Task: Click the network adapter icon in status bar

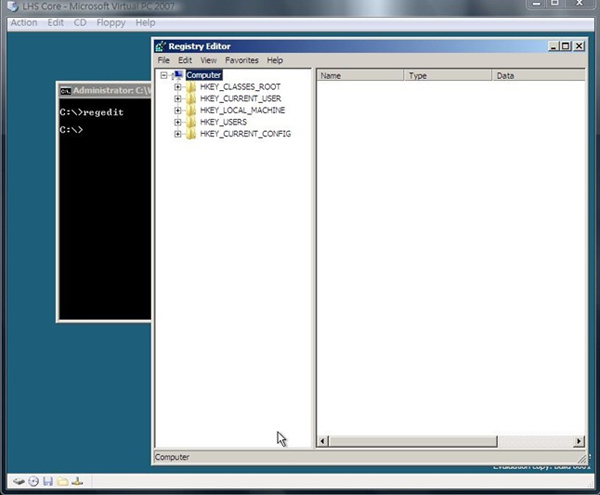Action: point(77,481)
